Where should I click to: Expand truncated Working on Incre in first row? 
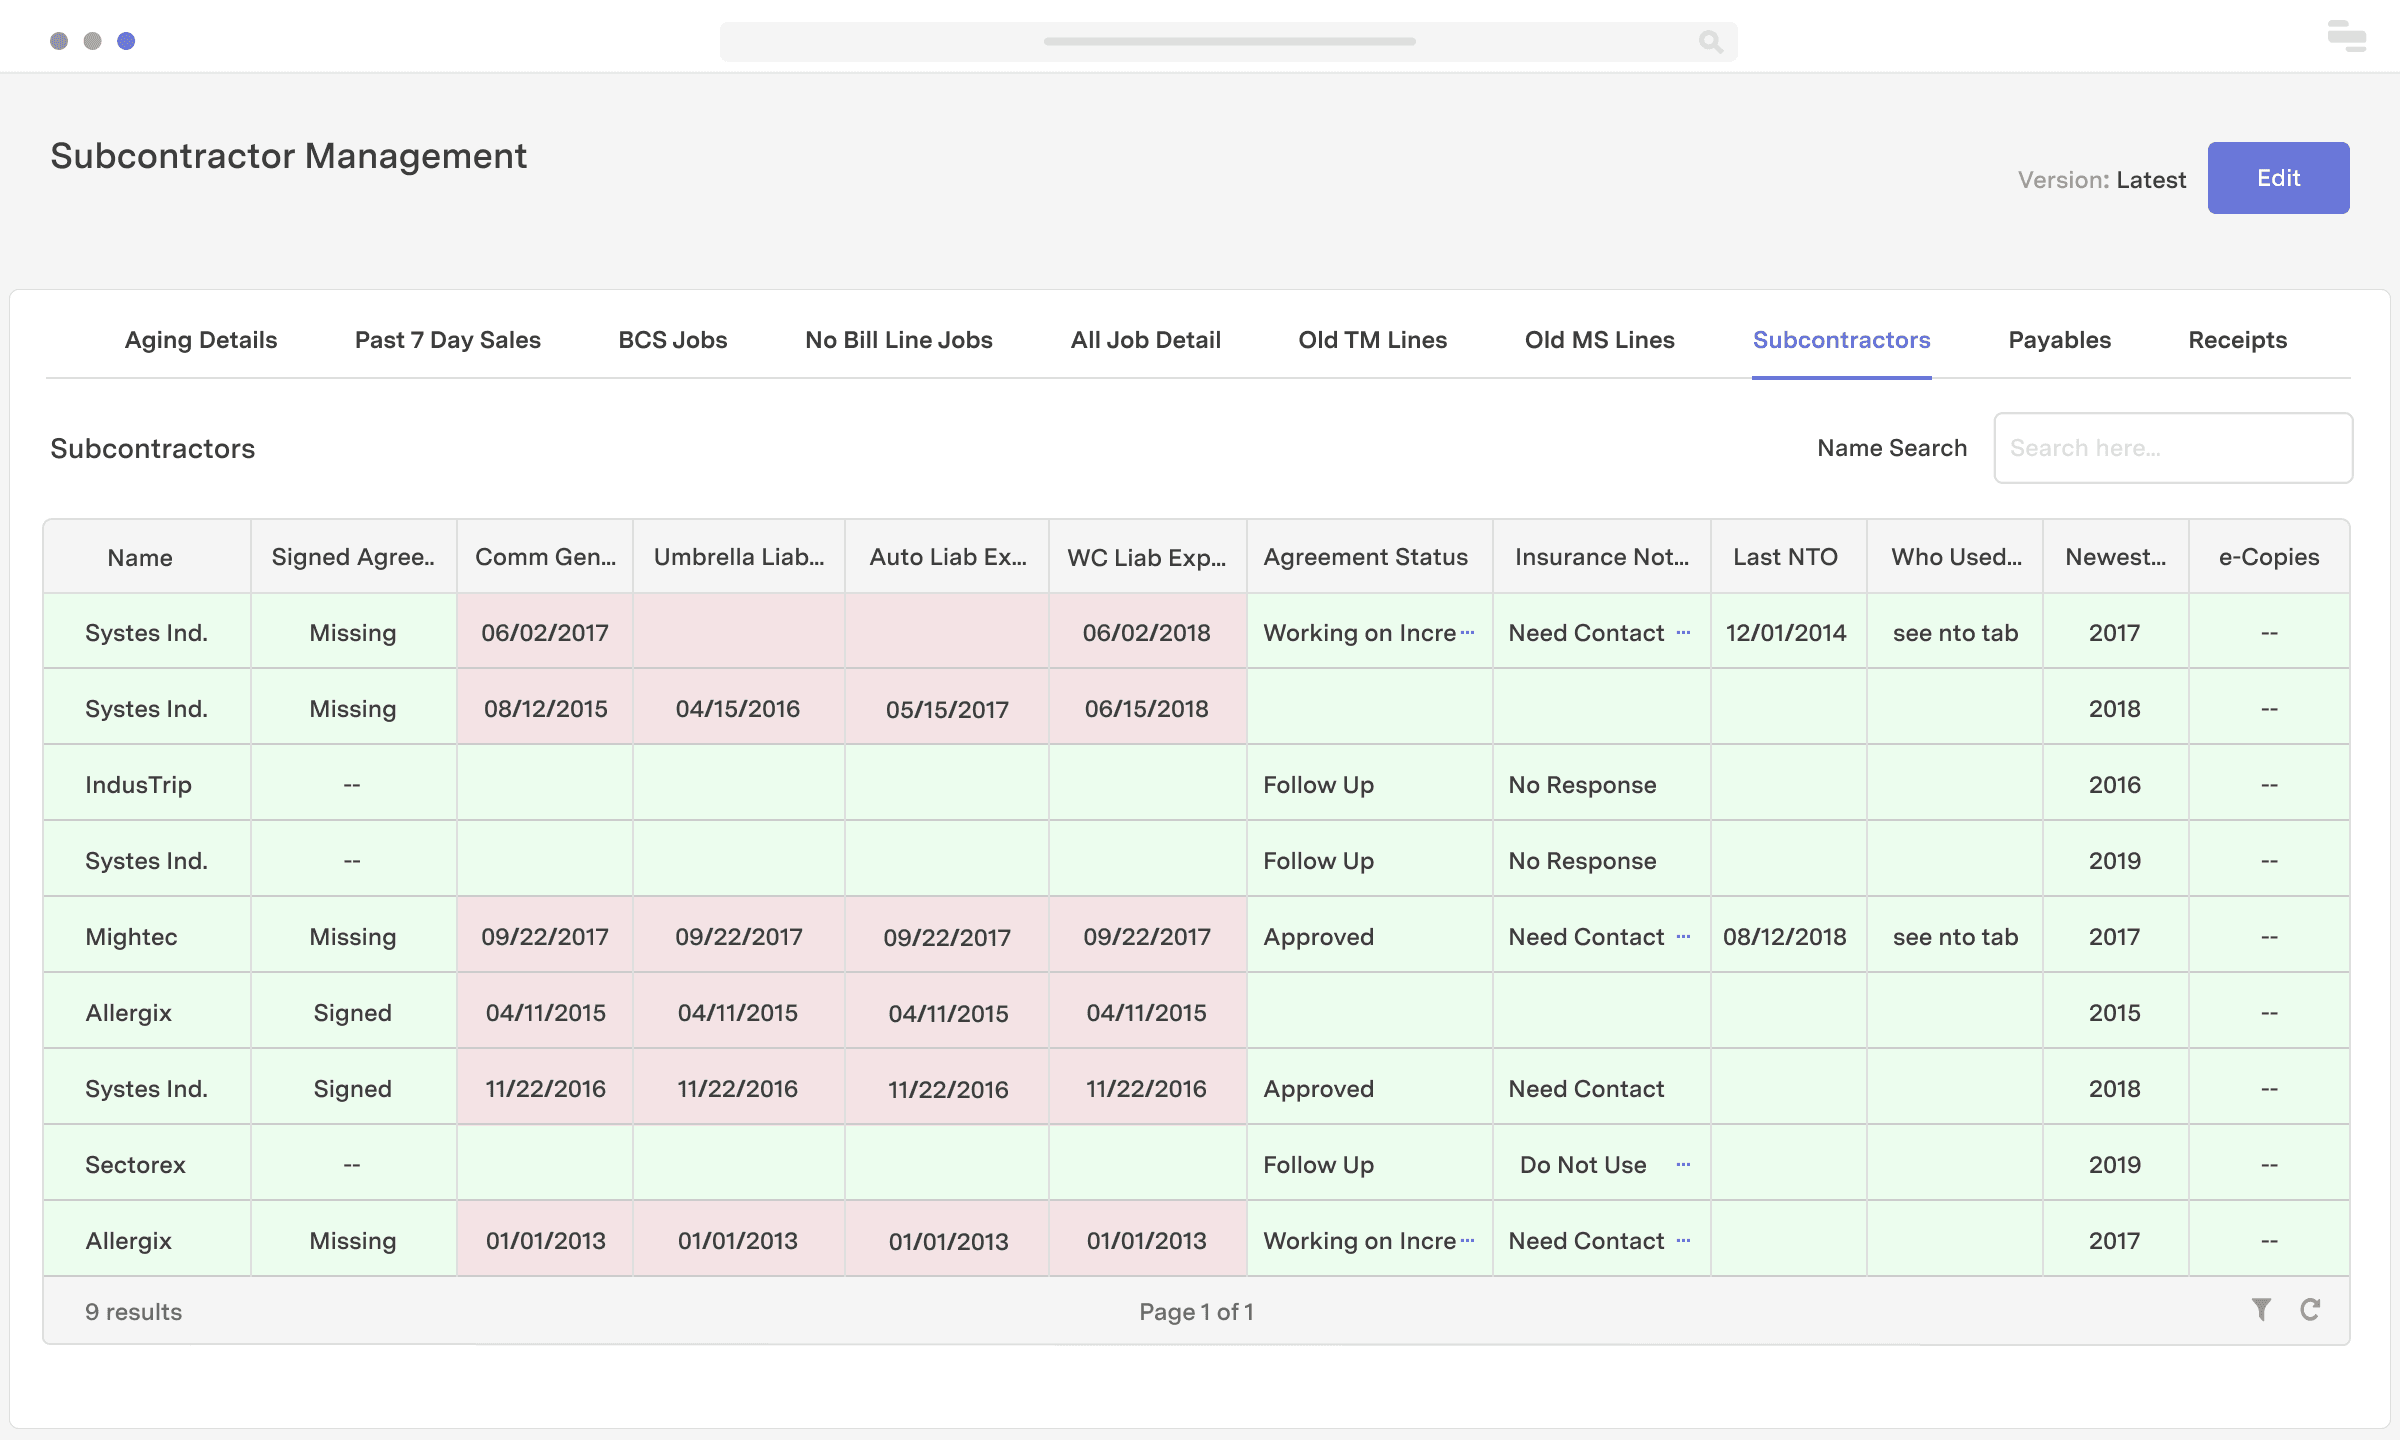(x=1467, y=632)
